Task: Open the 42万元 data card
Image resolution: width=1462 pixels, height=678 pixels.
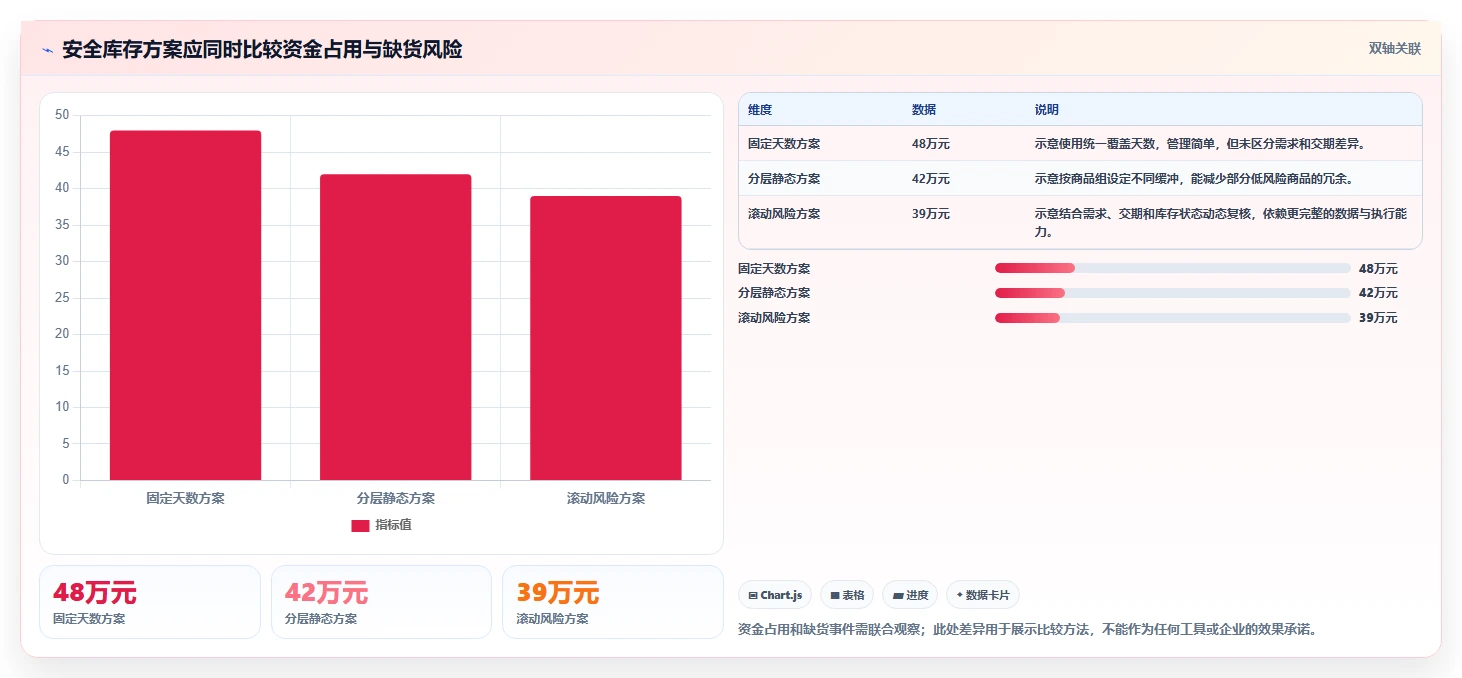Action: click(x=381, y=602)
